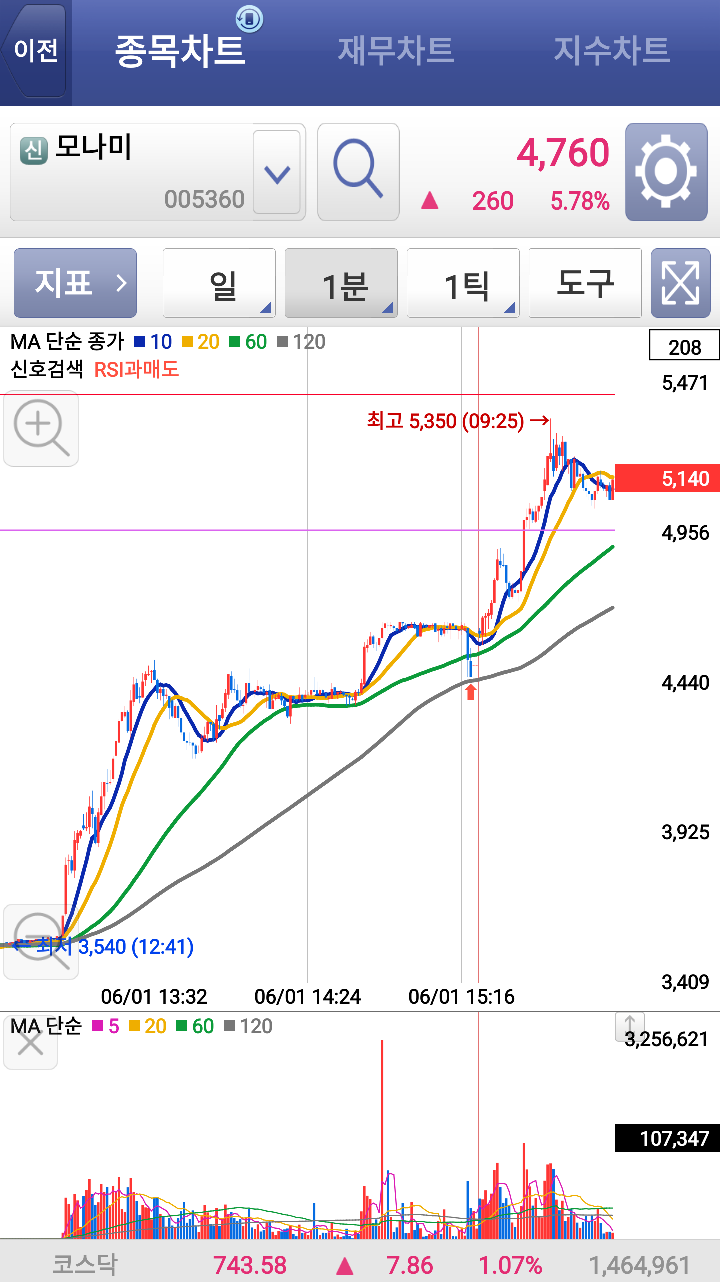Open the 지수차트 tab

click(612, 50)
